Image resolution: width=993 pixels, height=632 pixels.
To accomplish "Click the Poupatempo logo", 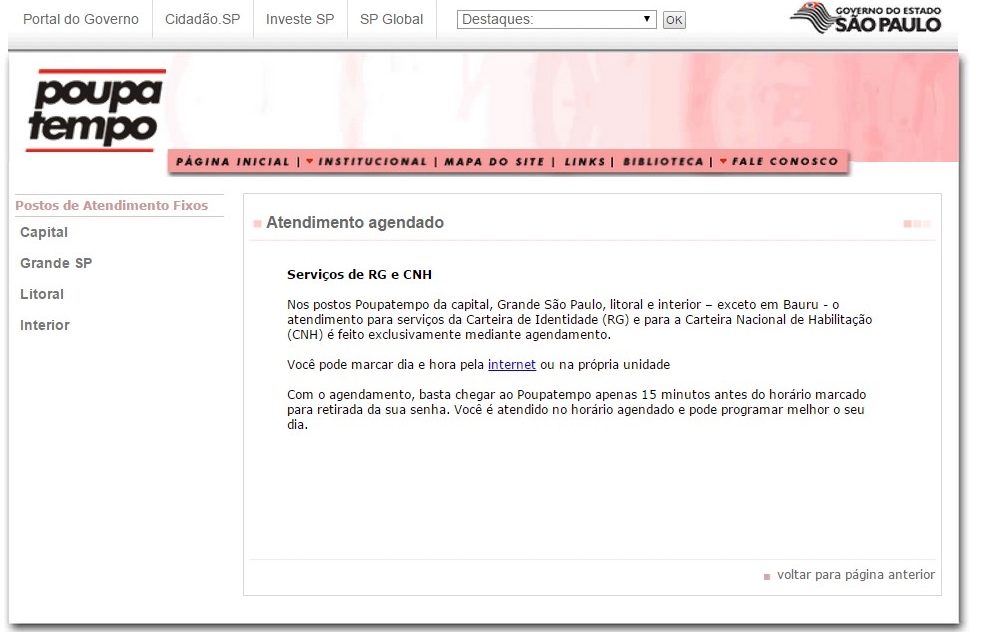I will click(95, 110).
